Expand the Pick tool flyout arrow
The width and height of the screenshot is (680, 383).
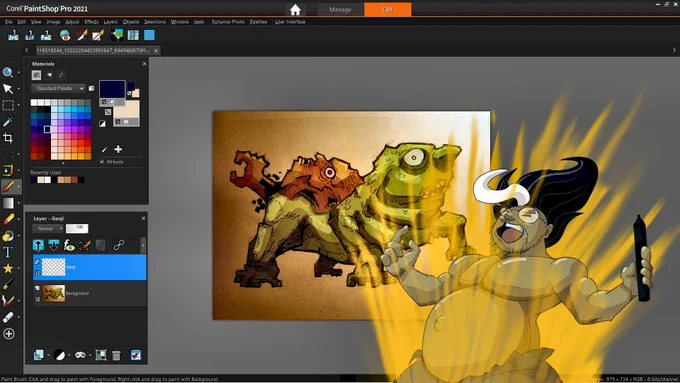point(19,89)
